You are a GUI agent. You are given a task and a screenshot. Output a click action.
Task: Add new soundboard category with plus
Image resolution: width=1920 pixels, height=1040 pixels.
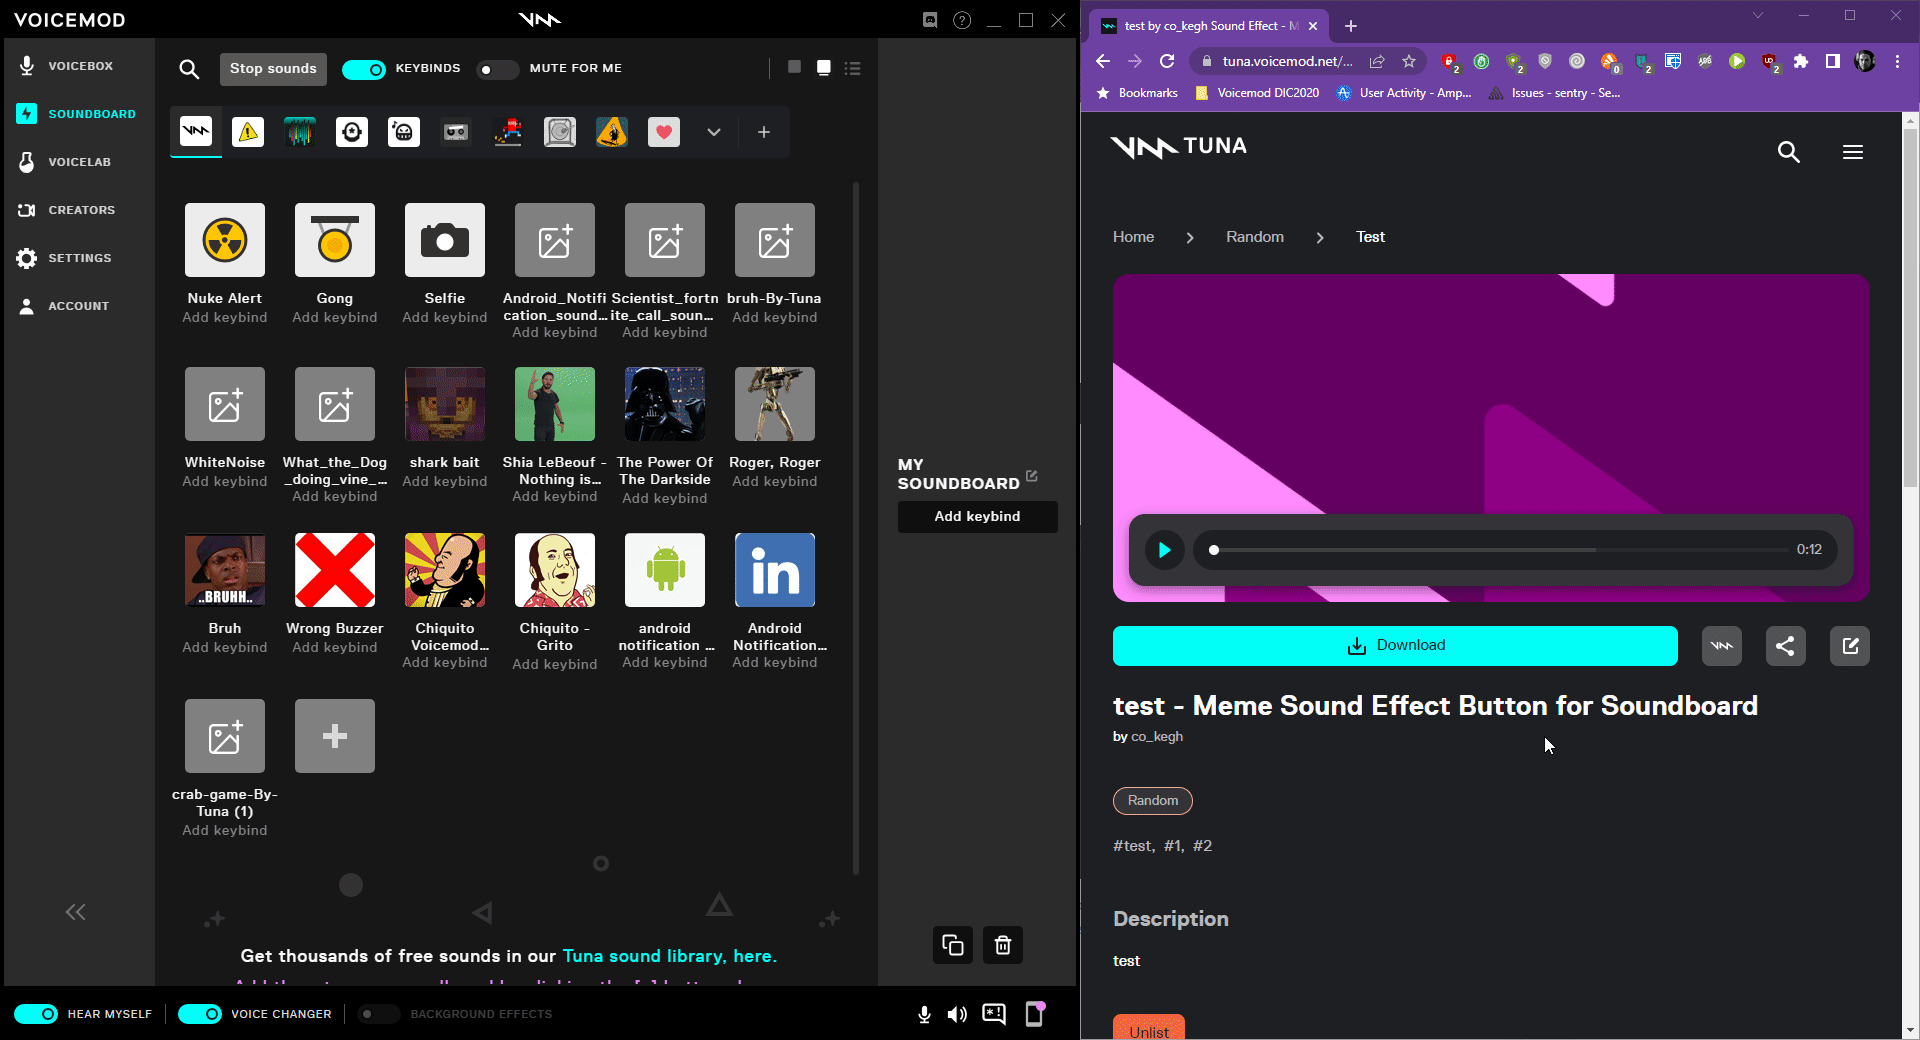pos(763,132)
